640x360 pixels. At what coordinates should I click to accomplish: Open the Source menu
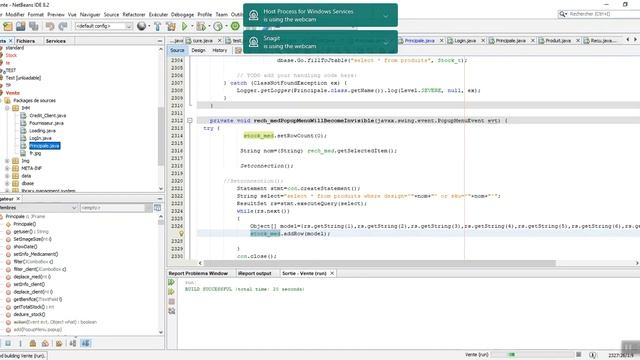111,14
